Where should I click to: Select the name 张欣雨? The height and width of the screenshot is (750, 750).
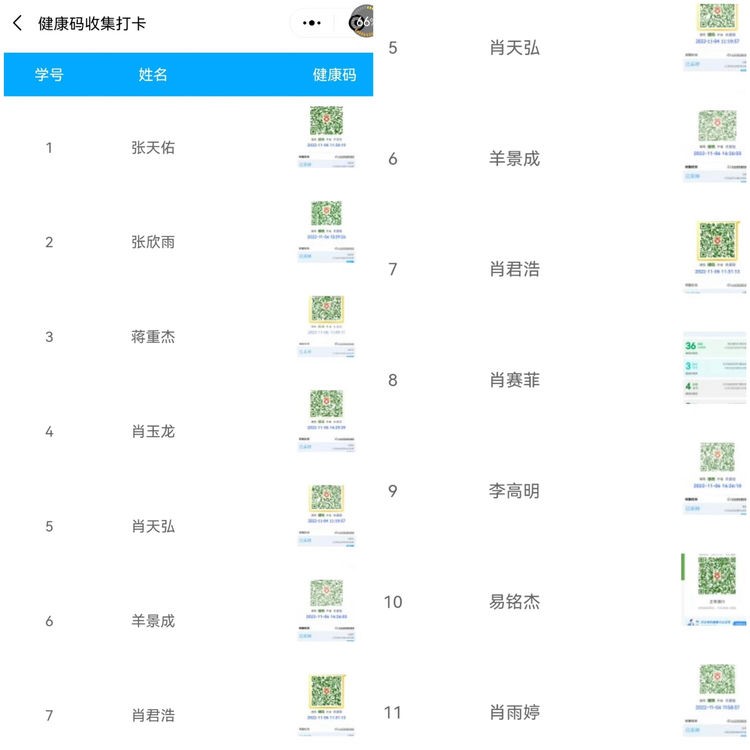pos(153,242)
